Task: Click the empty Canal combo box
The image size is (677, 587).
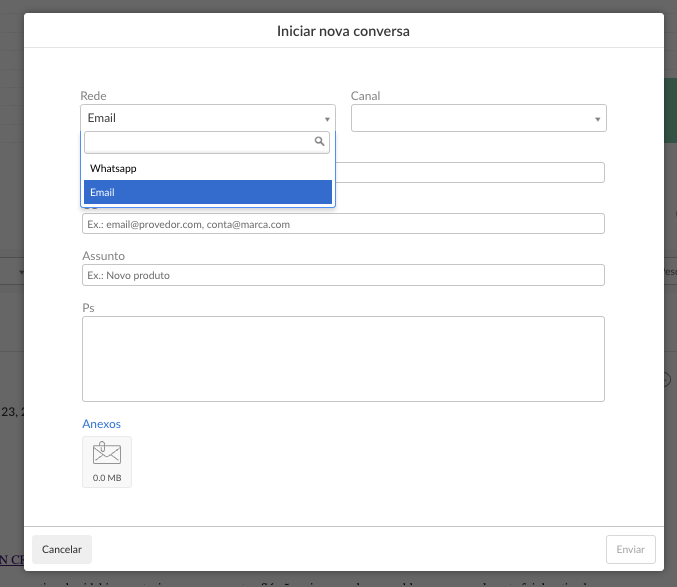Action: 470,118
